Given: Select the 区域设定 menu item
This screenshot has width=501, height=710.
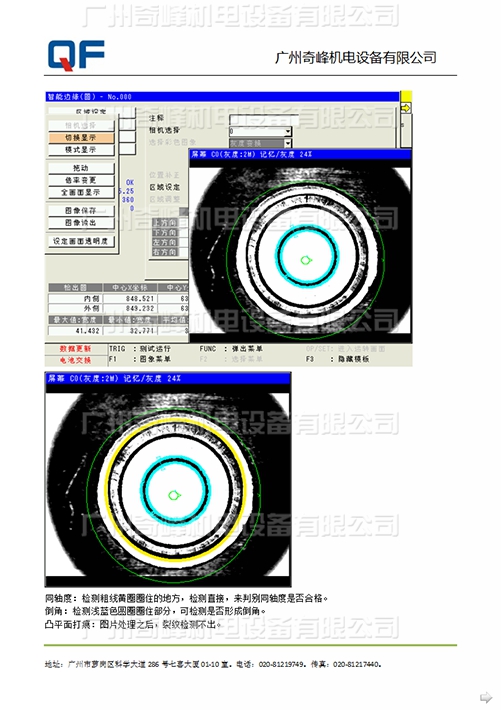Looking at the screenshot, I should [164, 187].
